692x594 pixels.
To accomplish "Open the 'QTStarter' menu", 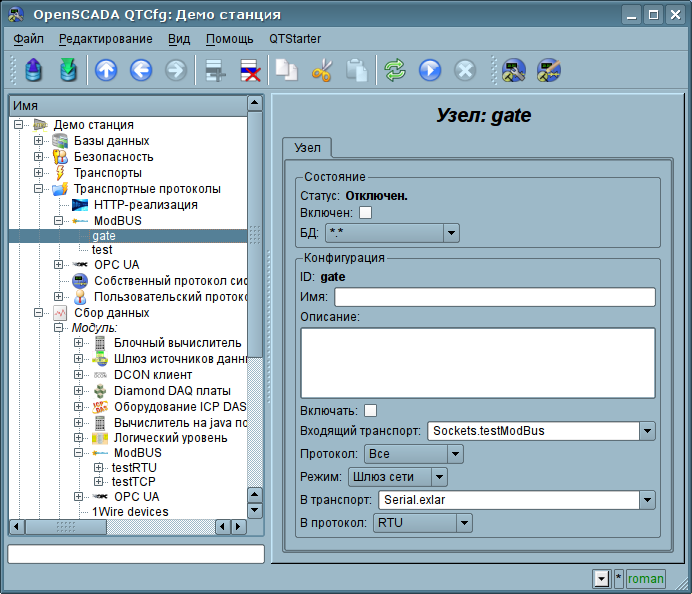I will [x=295, y=39].
